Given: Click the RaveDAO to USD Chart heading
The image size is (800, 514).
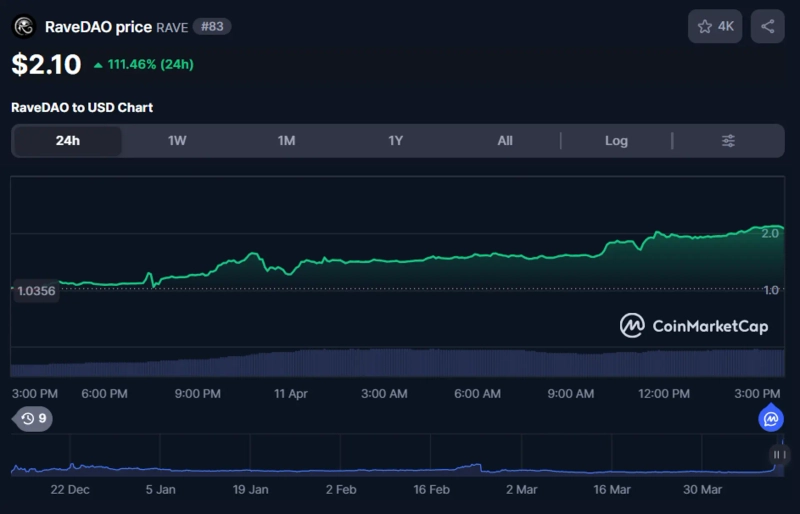Looking at the screenshot, I should [x=82, y=108].
